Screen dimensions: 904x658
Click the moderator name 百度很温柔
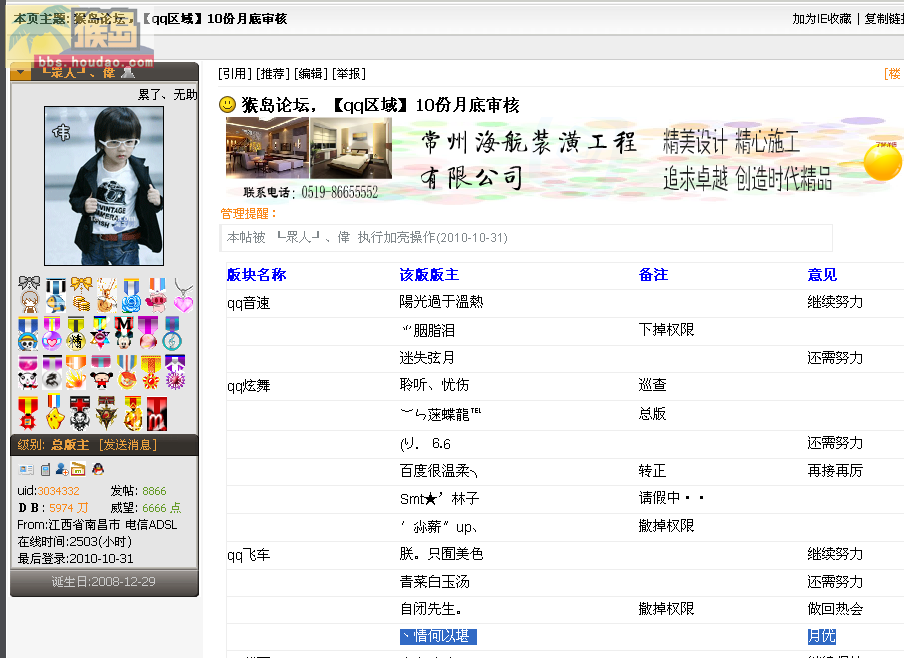439,471
